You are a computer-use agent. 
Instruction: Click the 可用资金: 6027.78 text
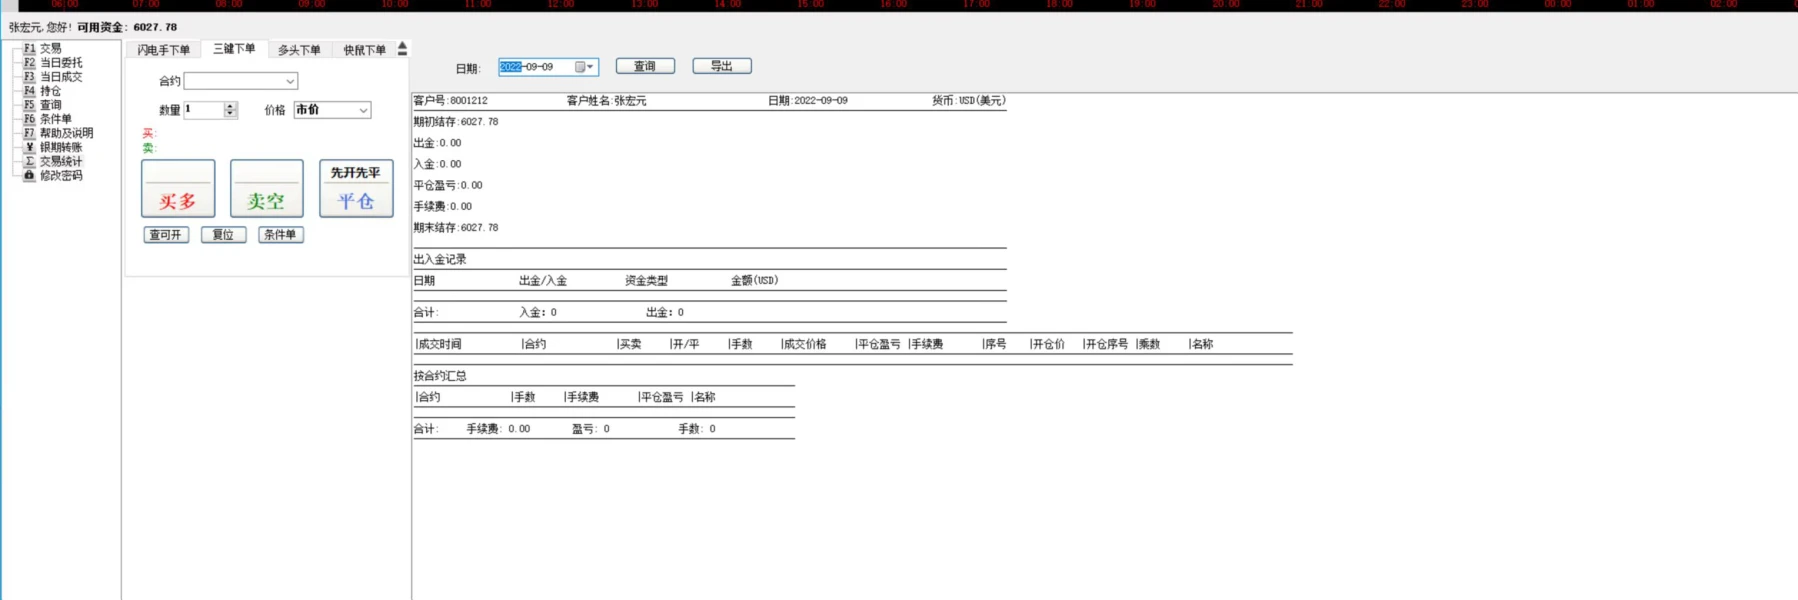pos(127,27)
